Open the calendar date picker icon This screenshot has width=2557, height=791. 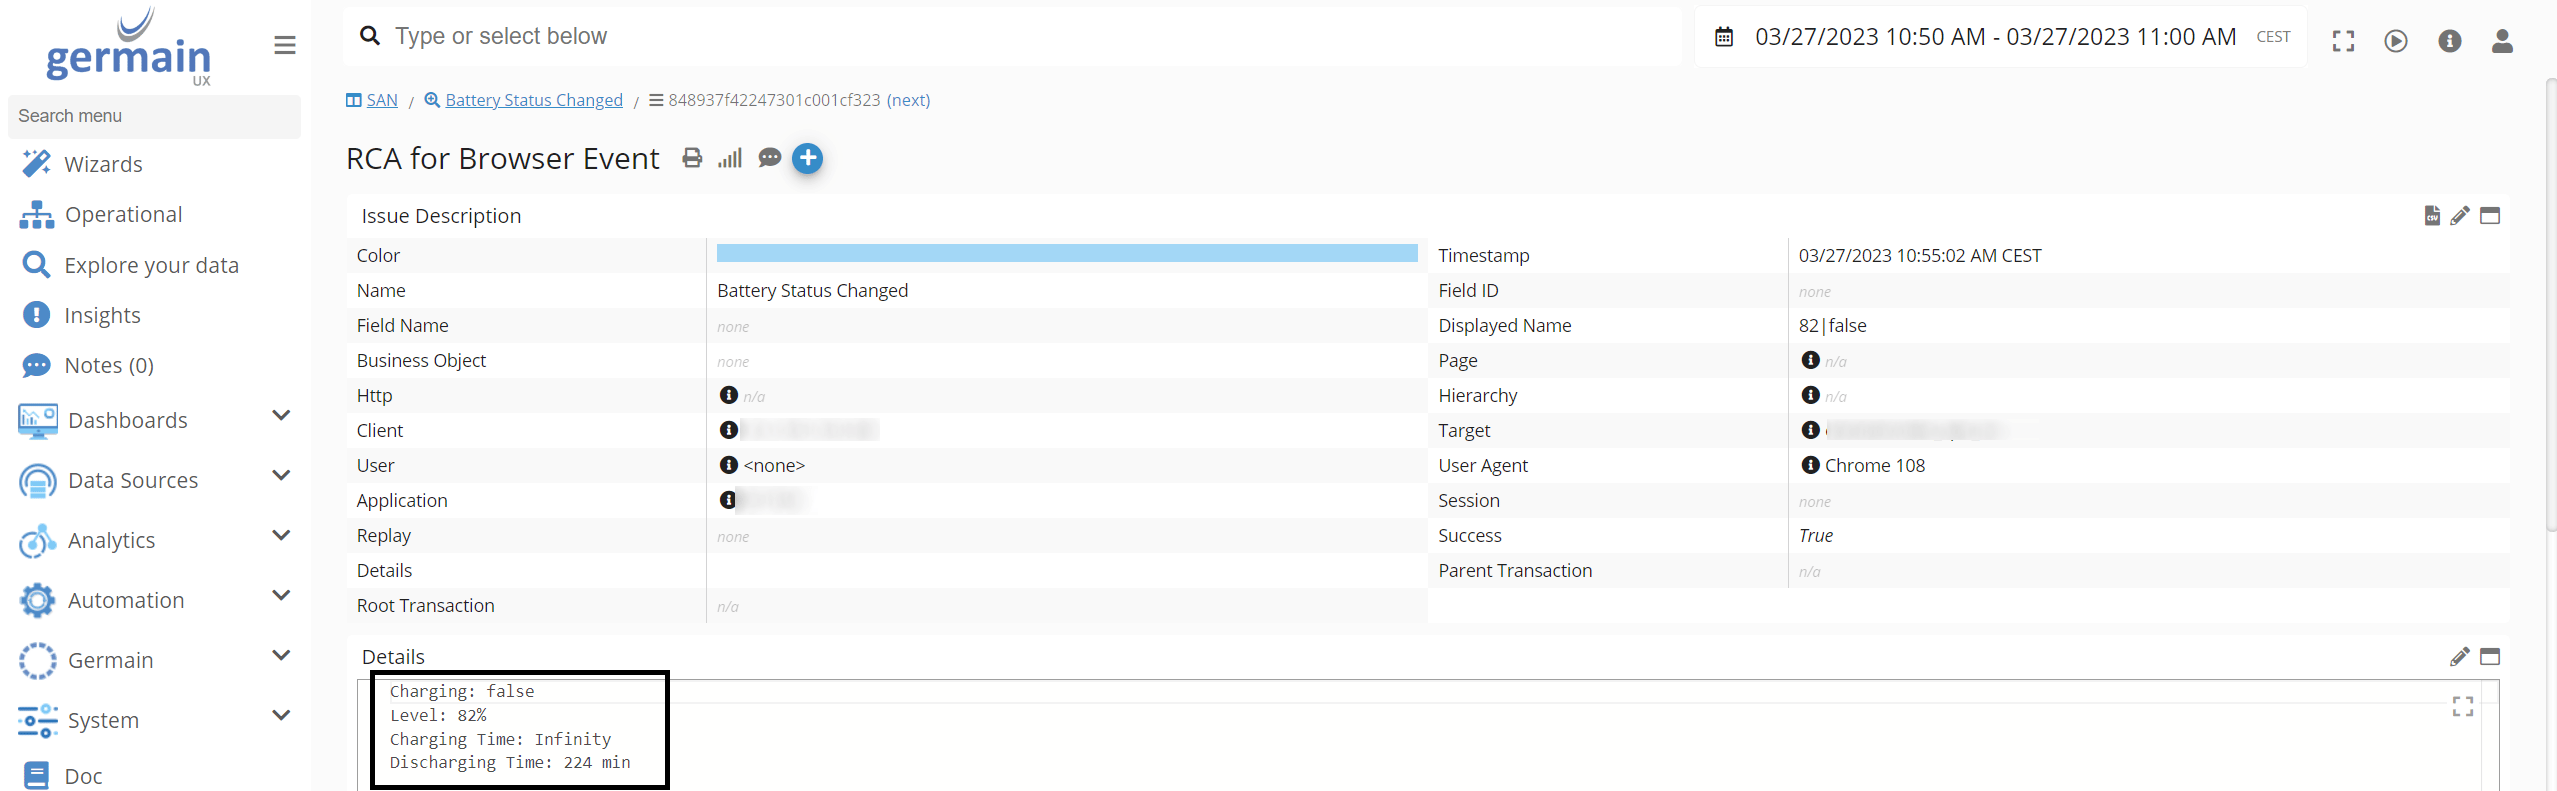pyautogui.click(x=1724, y=37)
